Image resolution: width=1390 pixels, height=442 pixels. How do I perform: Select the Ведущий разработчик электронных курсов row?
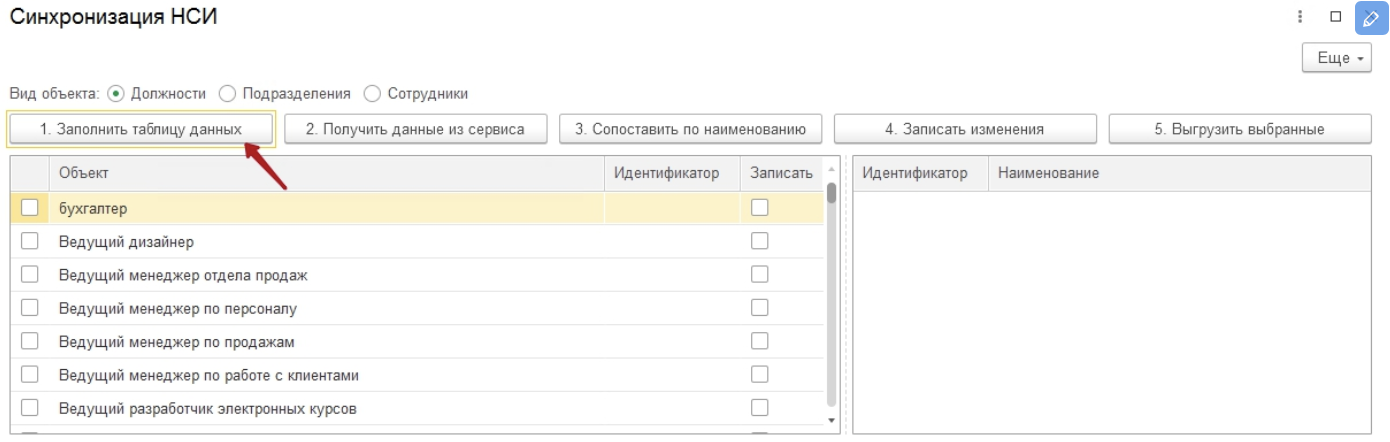(418, 408)
